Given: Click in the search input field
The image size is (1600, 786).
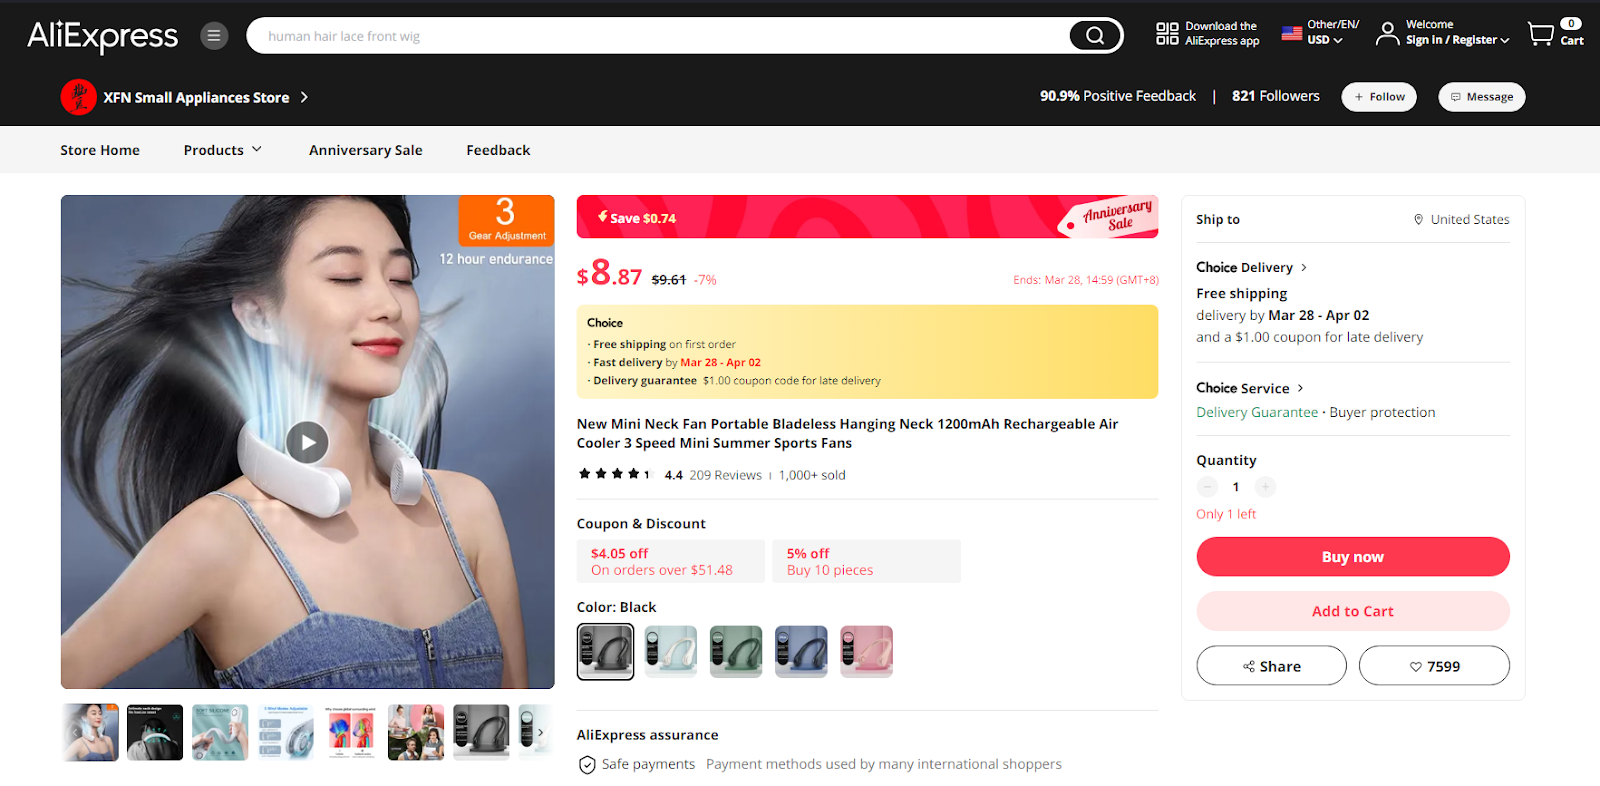Looking at the screenshot, I should [x=660, y=36].
